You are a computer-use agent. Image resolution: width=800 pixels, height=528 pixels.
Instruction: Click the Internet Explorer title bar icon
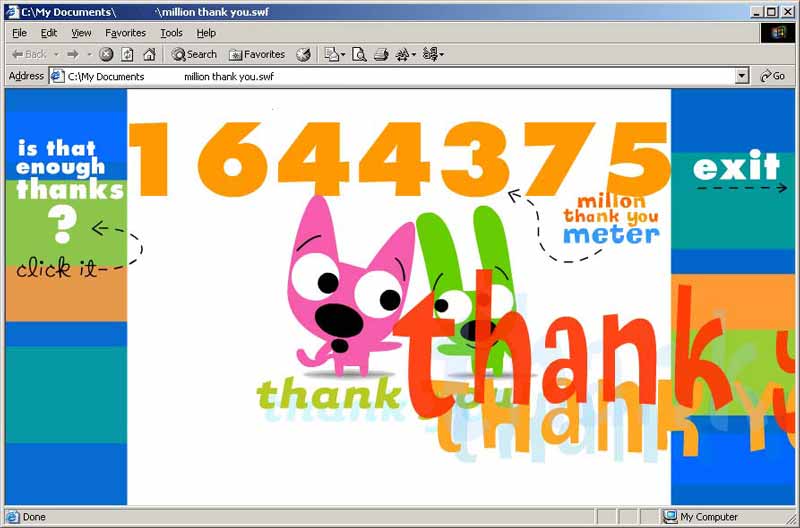[12, 12]
